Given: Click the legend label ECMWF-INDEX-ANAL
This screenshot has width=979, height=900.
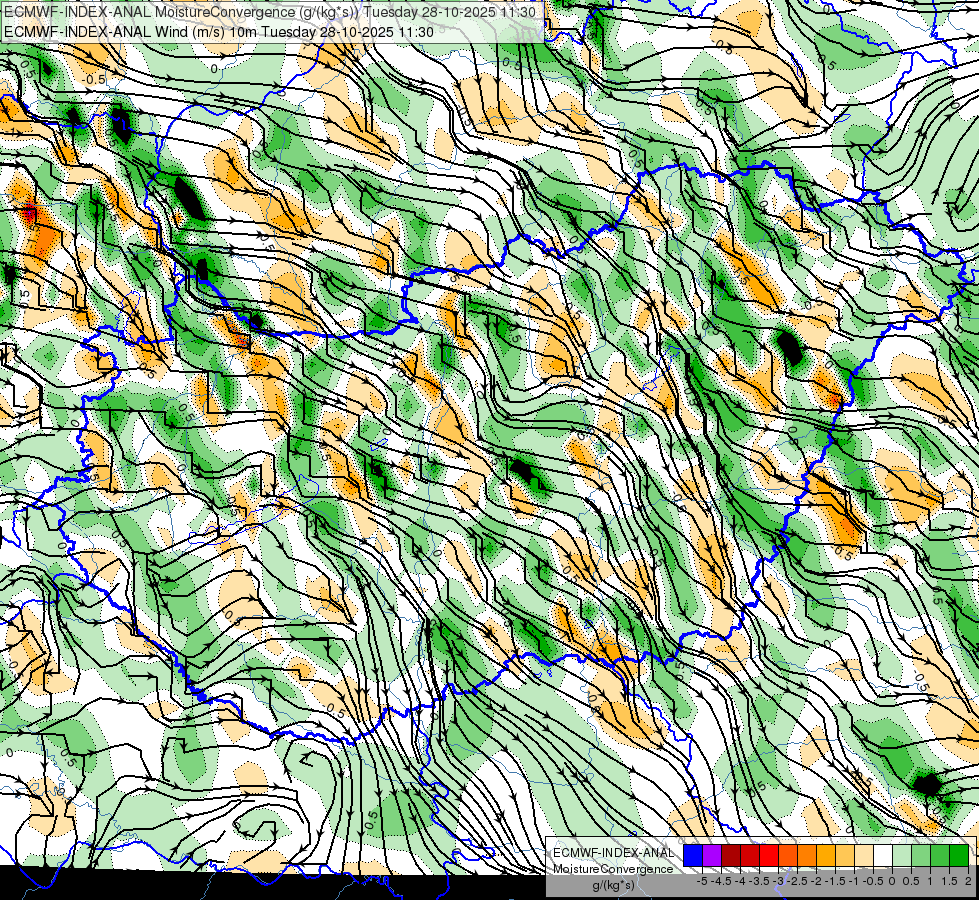Looking at the screenshot, I should 614,853.
